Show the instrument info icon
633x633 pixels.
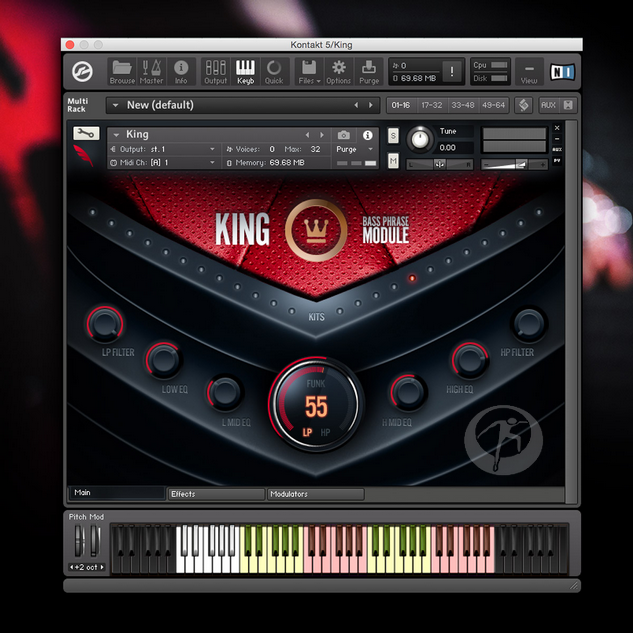367,135
